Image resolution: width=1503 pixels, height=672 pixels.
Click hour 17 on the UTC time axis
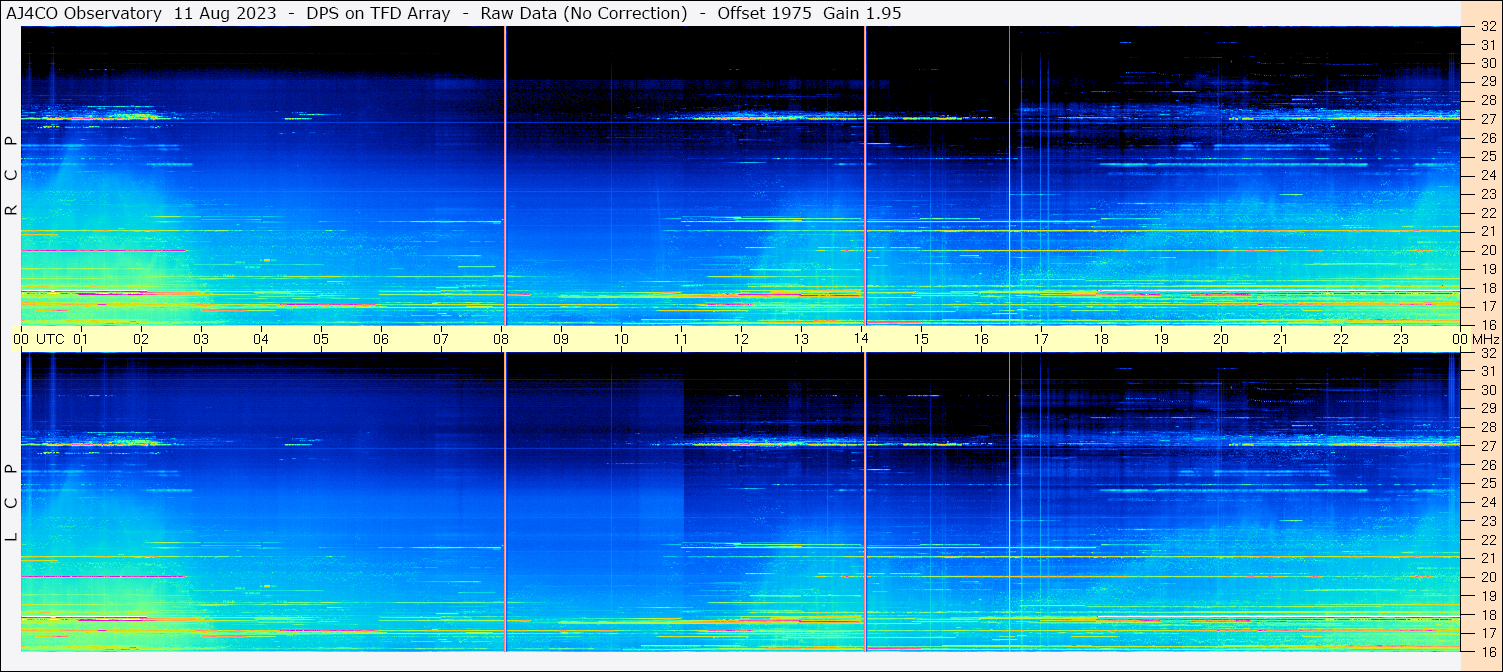pos(1041,339)
